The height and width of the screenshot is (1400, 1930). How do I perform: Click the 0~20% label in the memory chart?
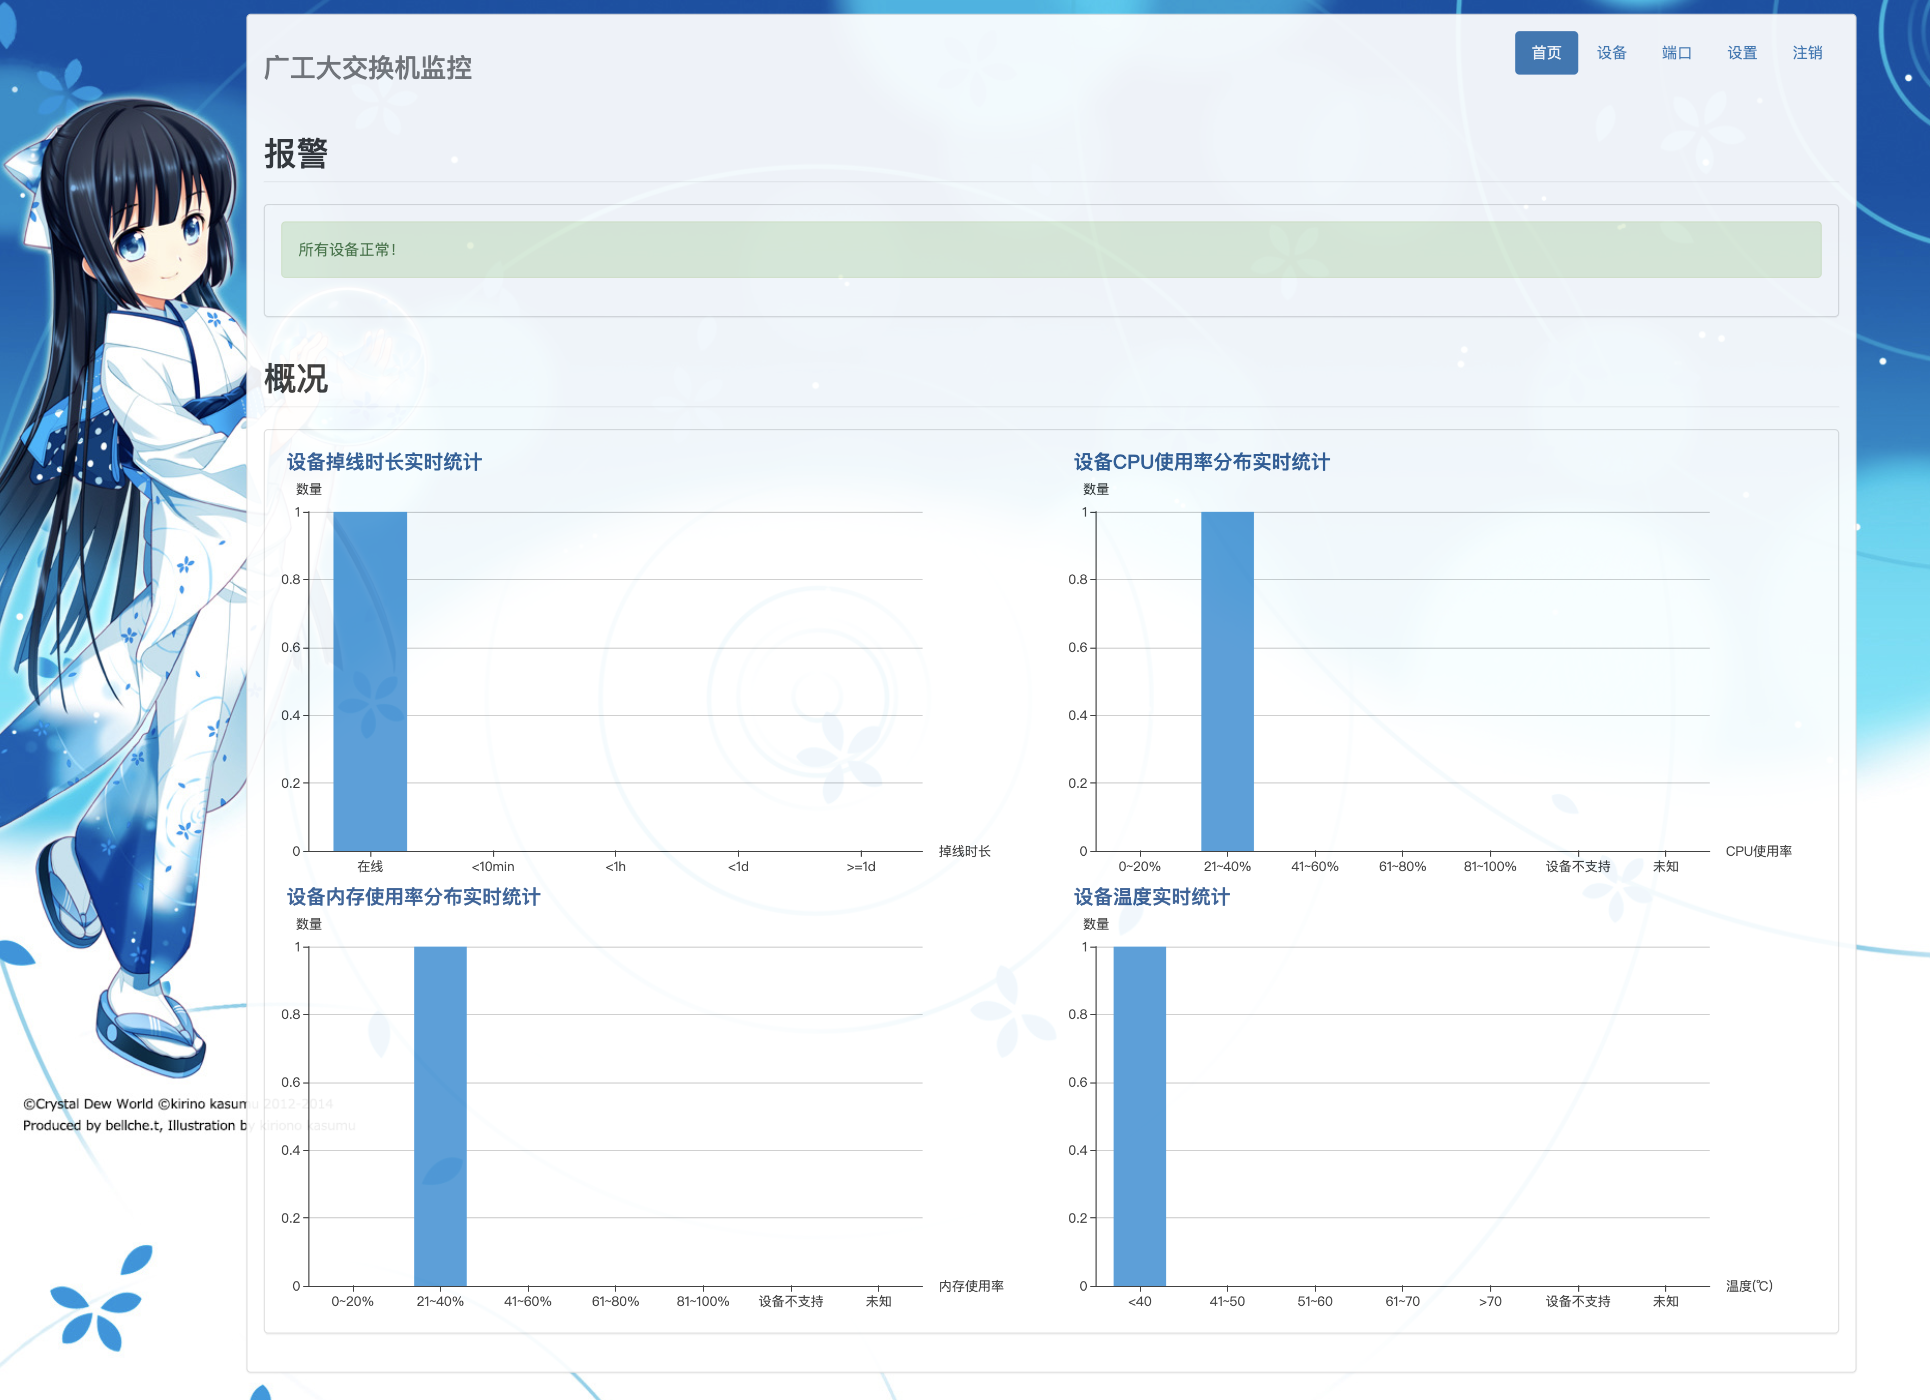point(352,1302)
